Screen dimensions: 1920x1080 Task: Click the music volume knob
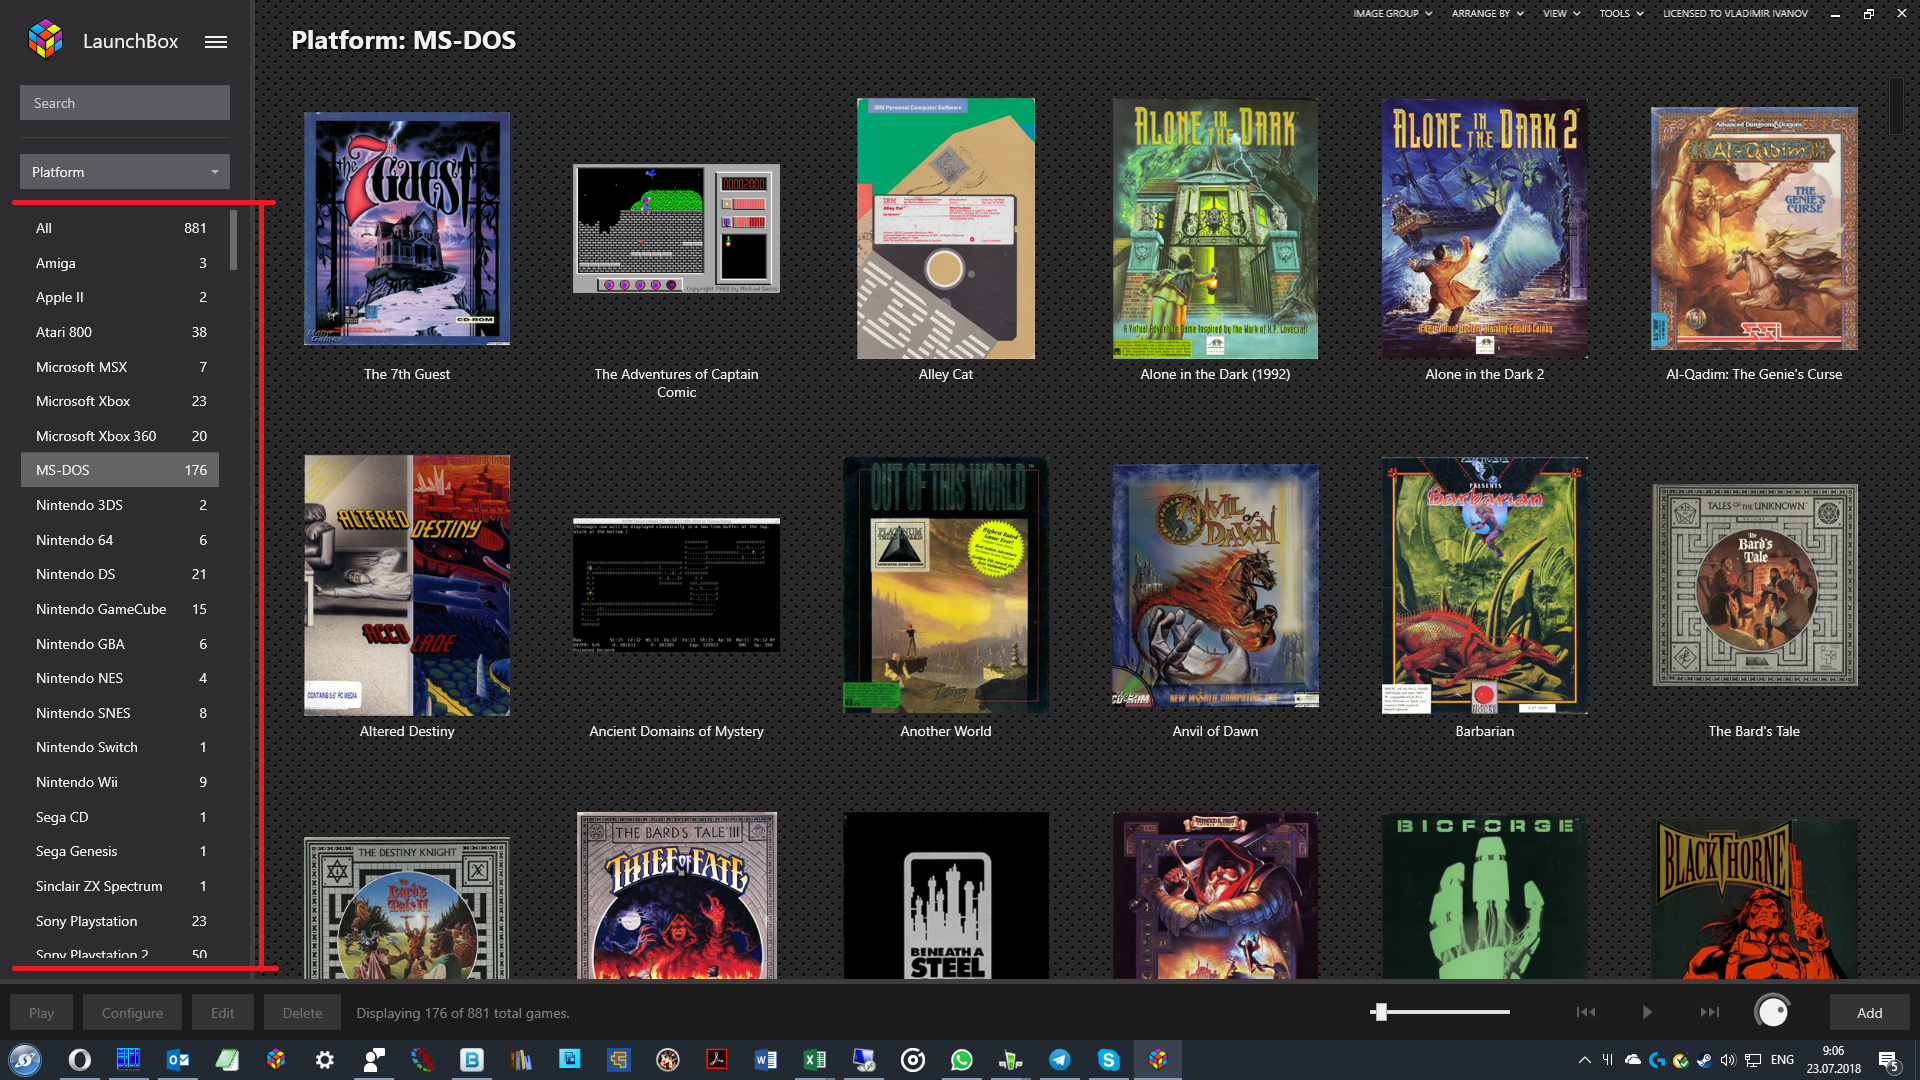click(x=1772, y=1012)
